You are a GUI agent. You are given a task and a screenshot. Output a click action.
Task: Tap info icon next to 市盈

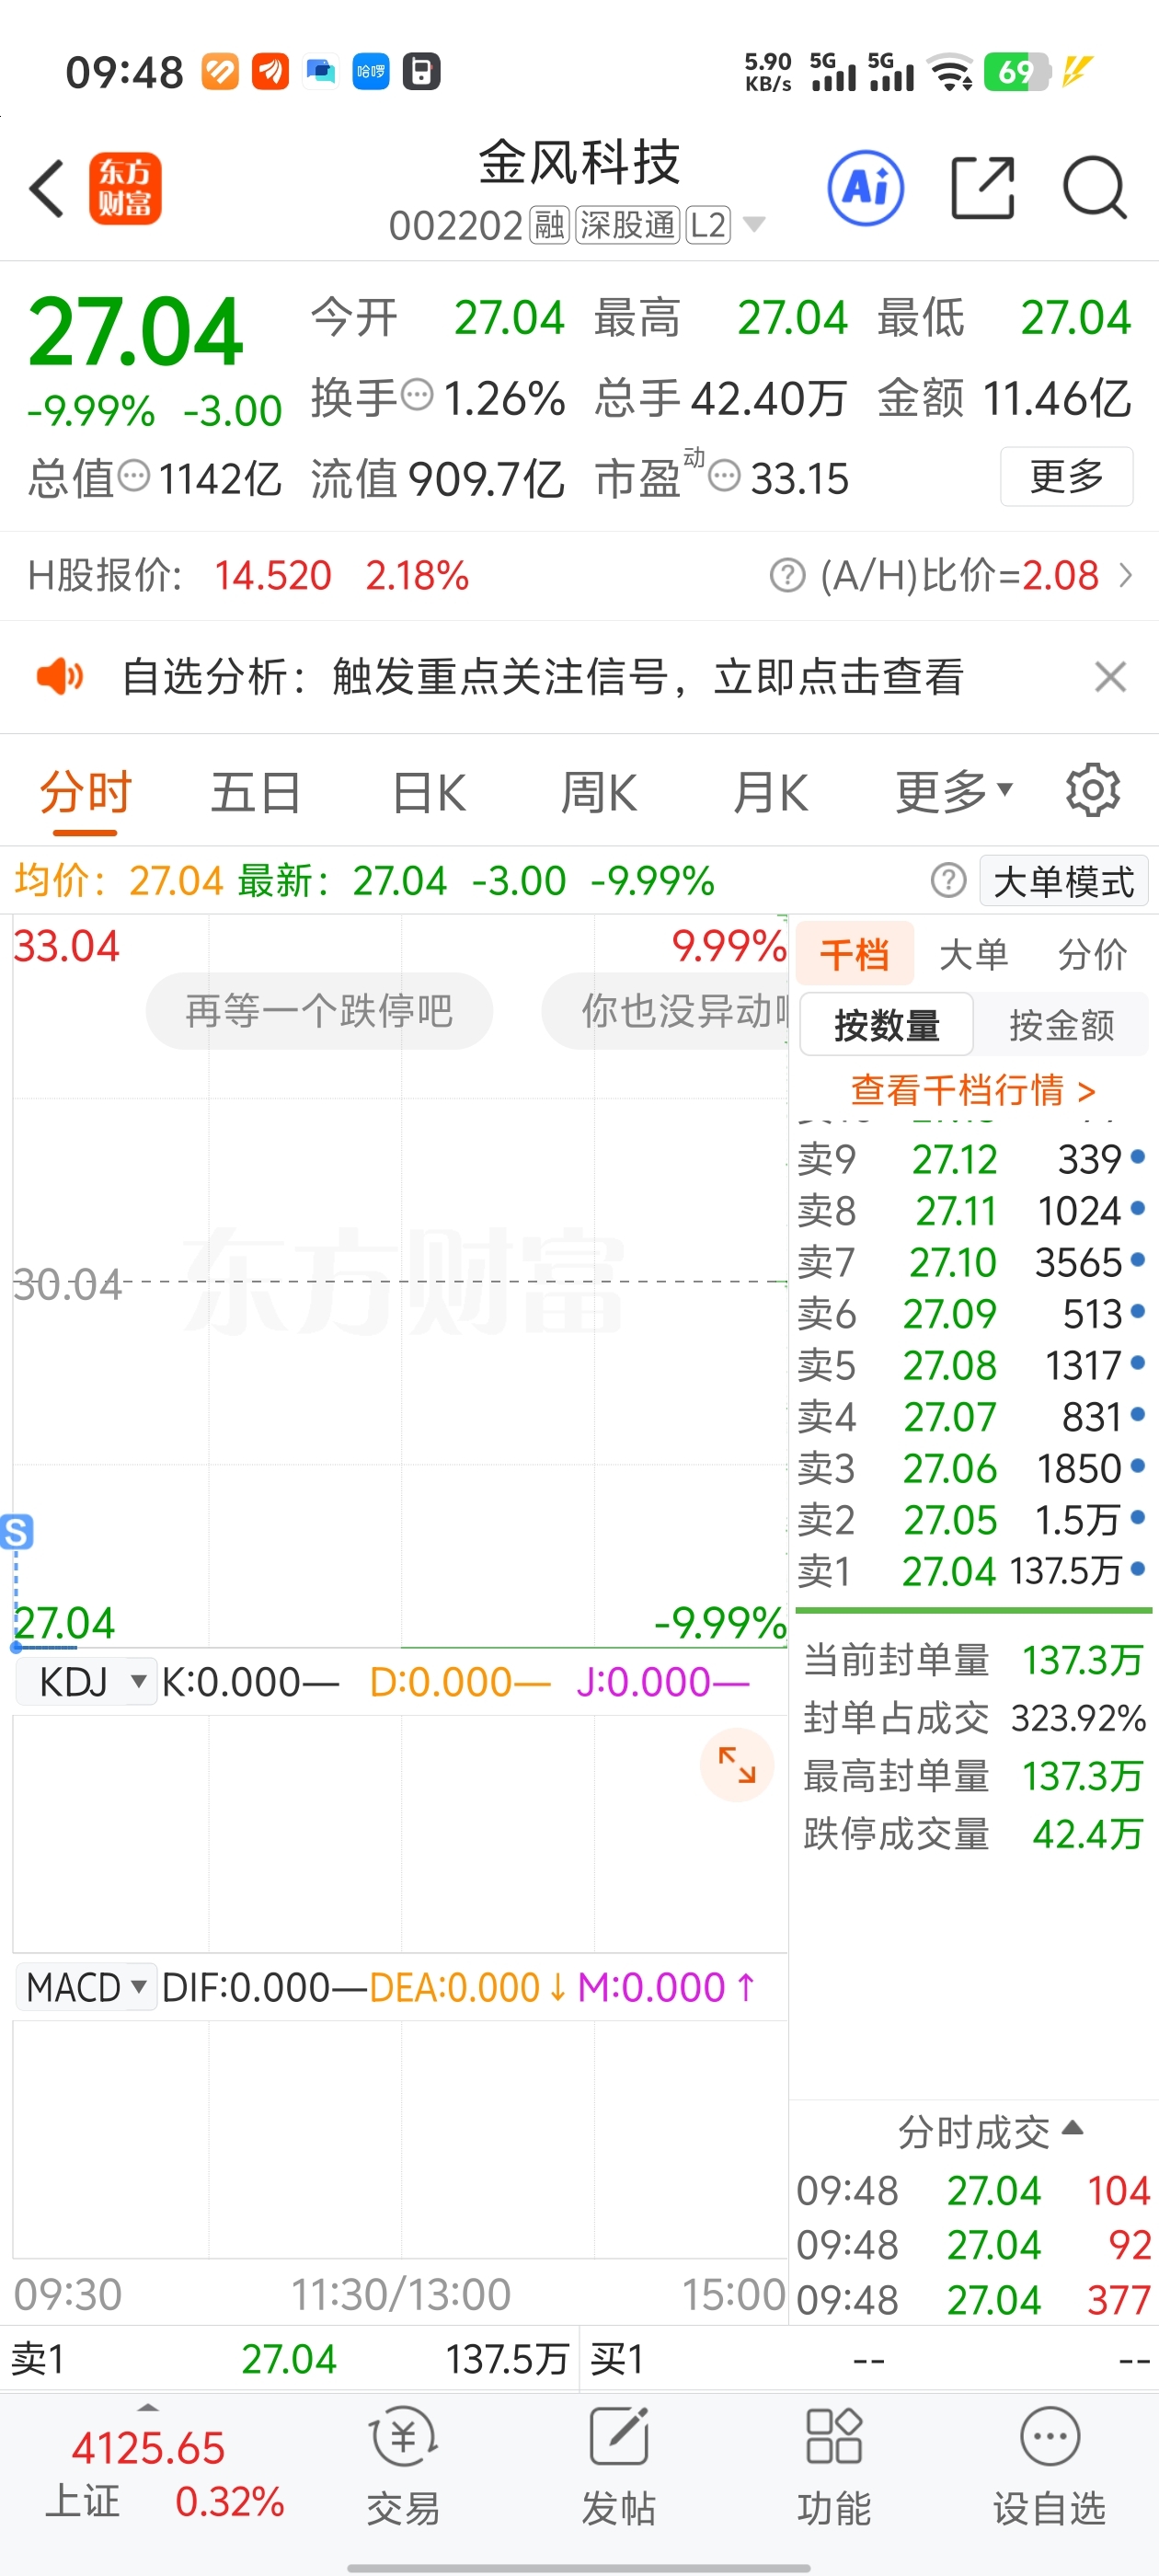pyautogui.click(x=724, y=476)
